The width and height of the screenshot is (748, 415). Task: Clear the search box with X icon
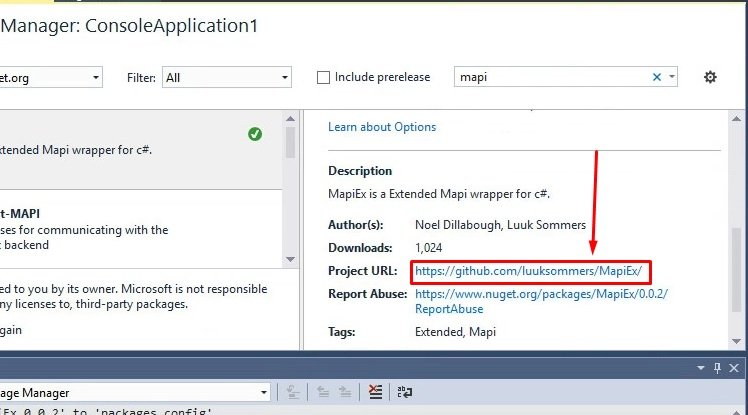click(657, 77)
